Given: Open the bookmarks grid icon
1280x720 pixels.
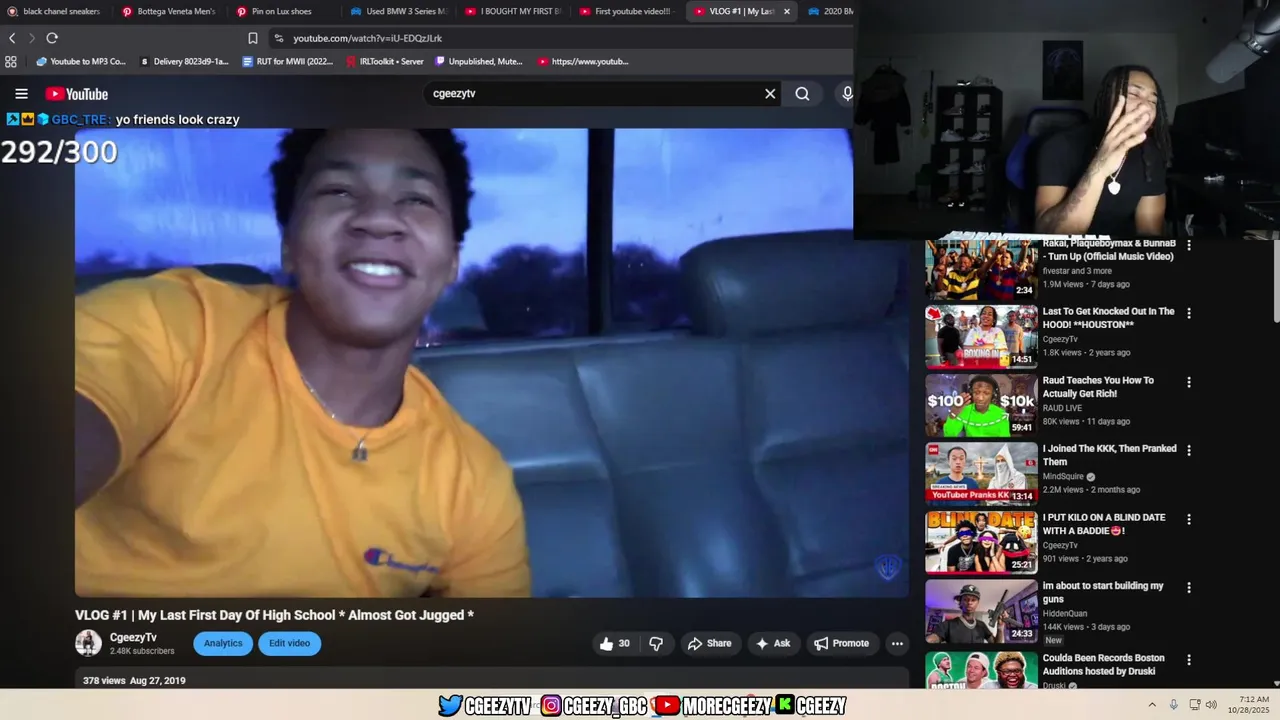Looking at the screenshot, I should [x=11, y=61].
